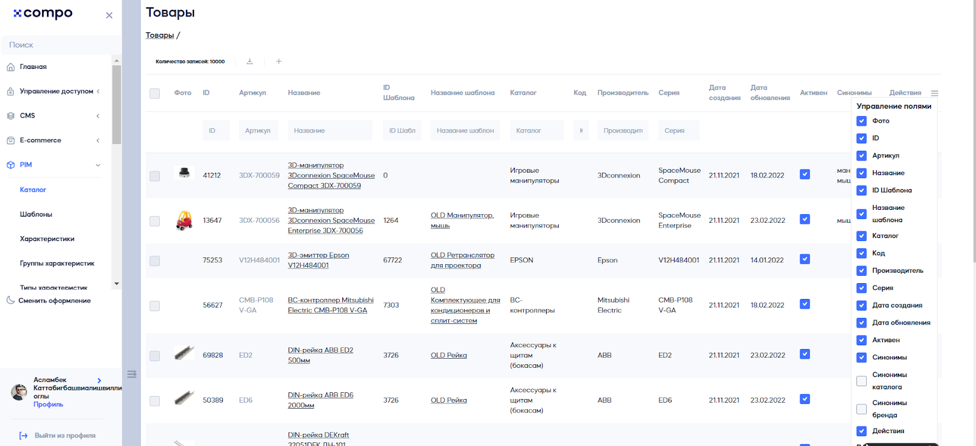Click the E-commerce bag icon

10,141
